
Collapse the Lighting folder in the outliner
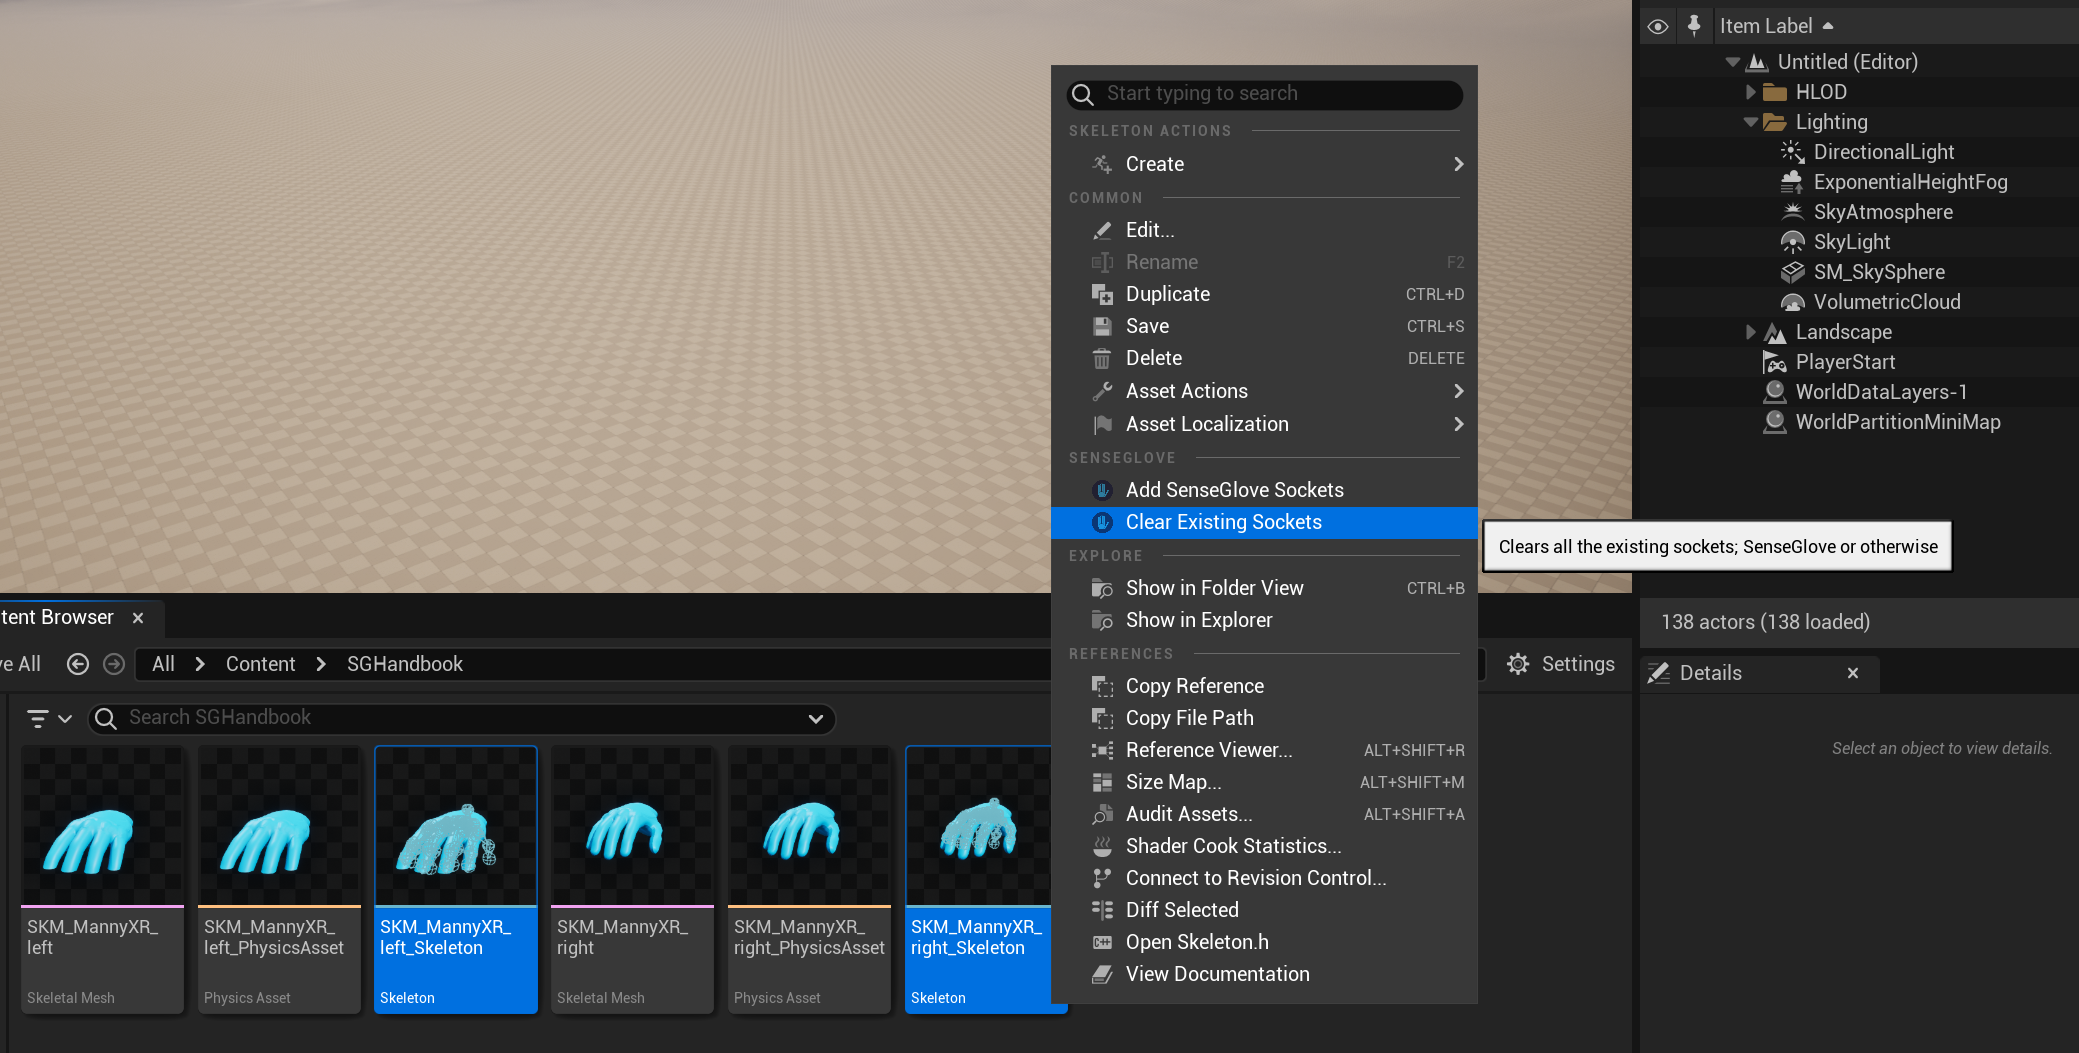pyautogui.click(x=1752, y=121)
